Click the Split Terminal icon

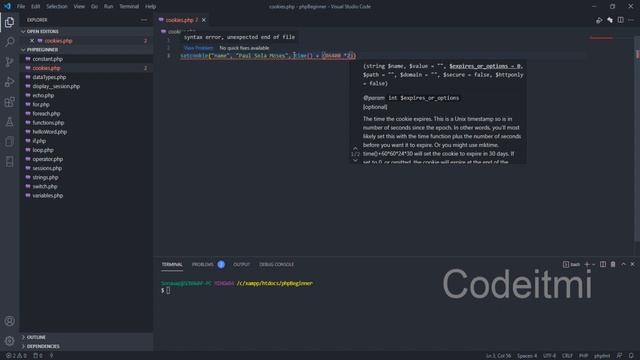pyautogui.click(x=603, y=264)
